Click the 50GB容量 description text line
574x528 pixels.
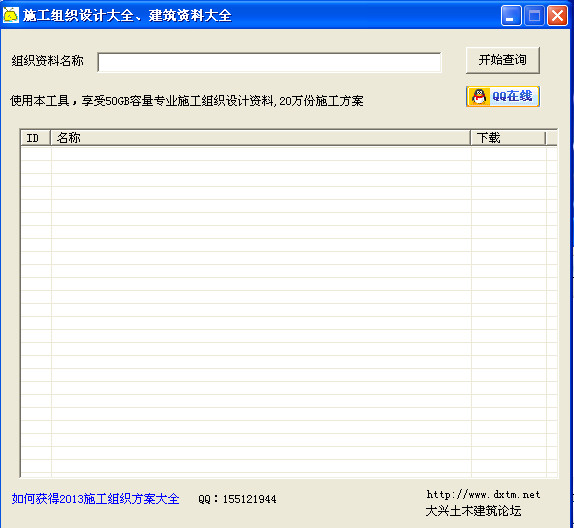click(x=187, y=100)
